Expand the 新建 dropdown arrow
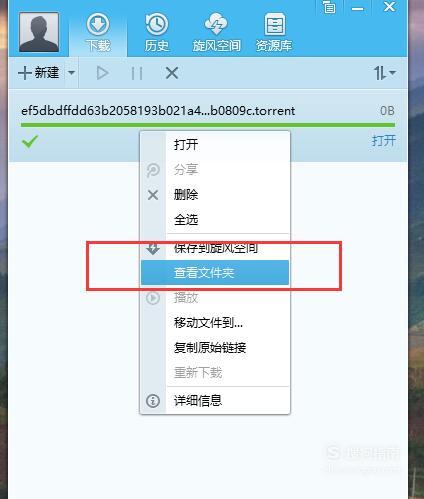 71,72
